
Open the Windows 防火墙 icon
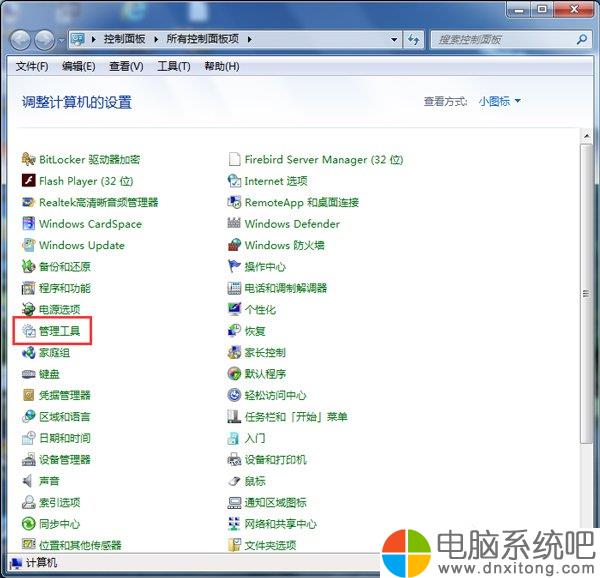pos(234,245)
